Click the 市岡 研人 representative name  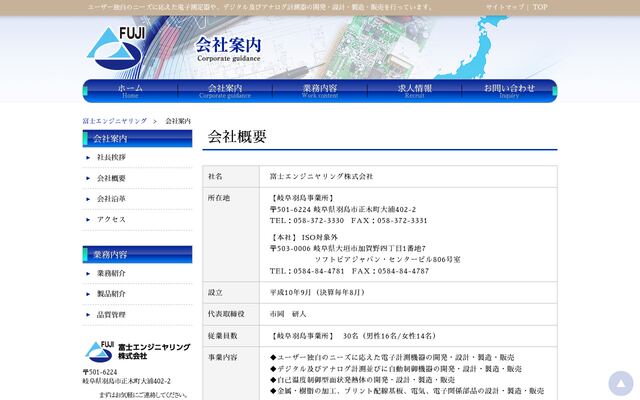coord(288,314)
